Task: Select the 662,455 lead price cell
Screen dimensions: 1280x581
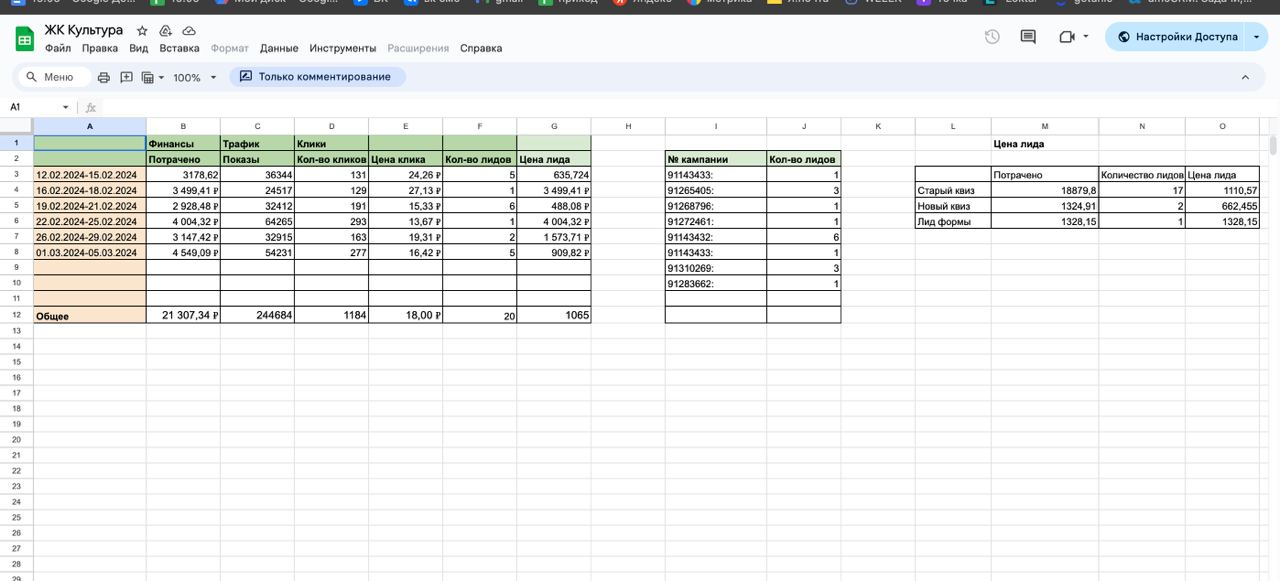Action: tap(1222, 206)
